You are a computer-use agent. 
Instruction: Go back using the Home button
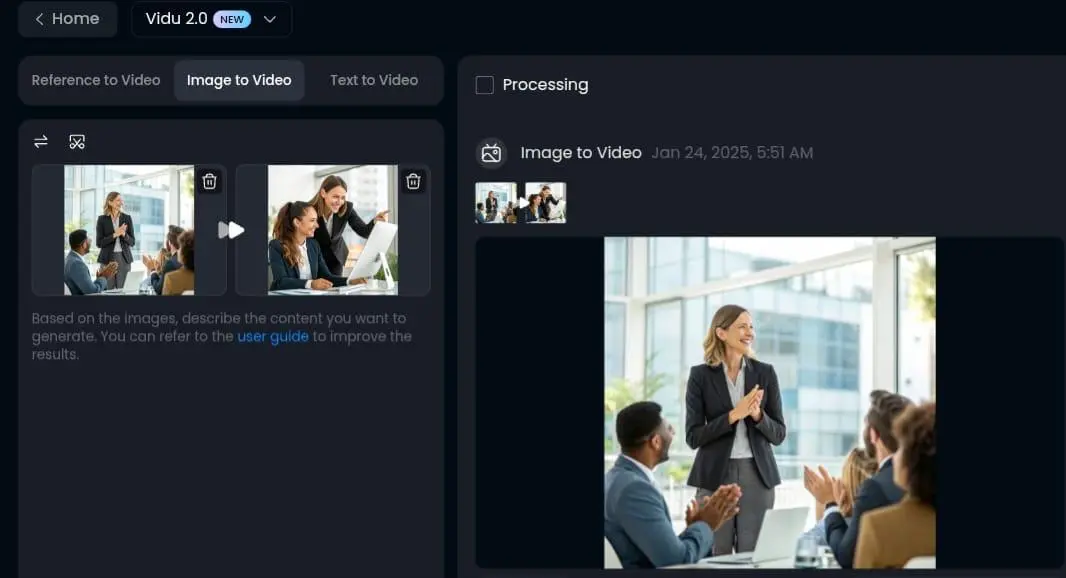pos(67,19)
